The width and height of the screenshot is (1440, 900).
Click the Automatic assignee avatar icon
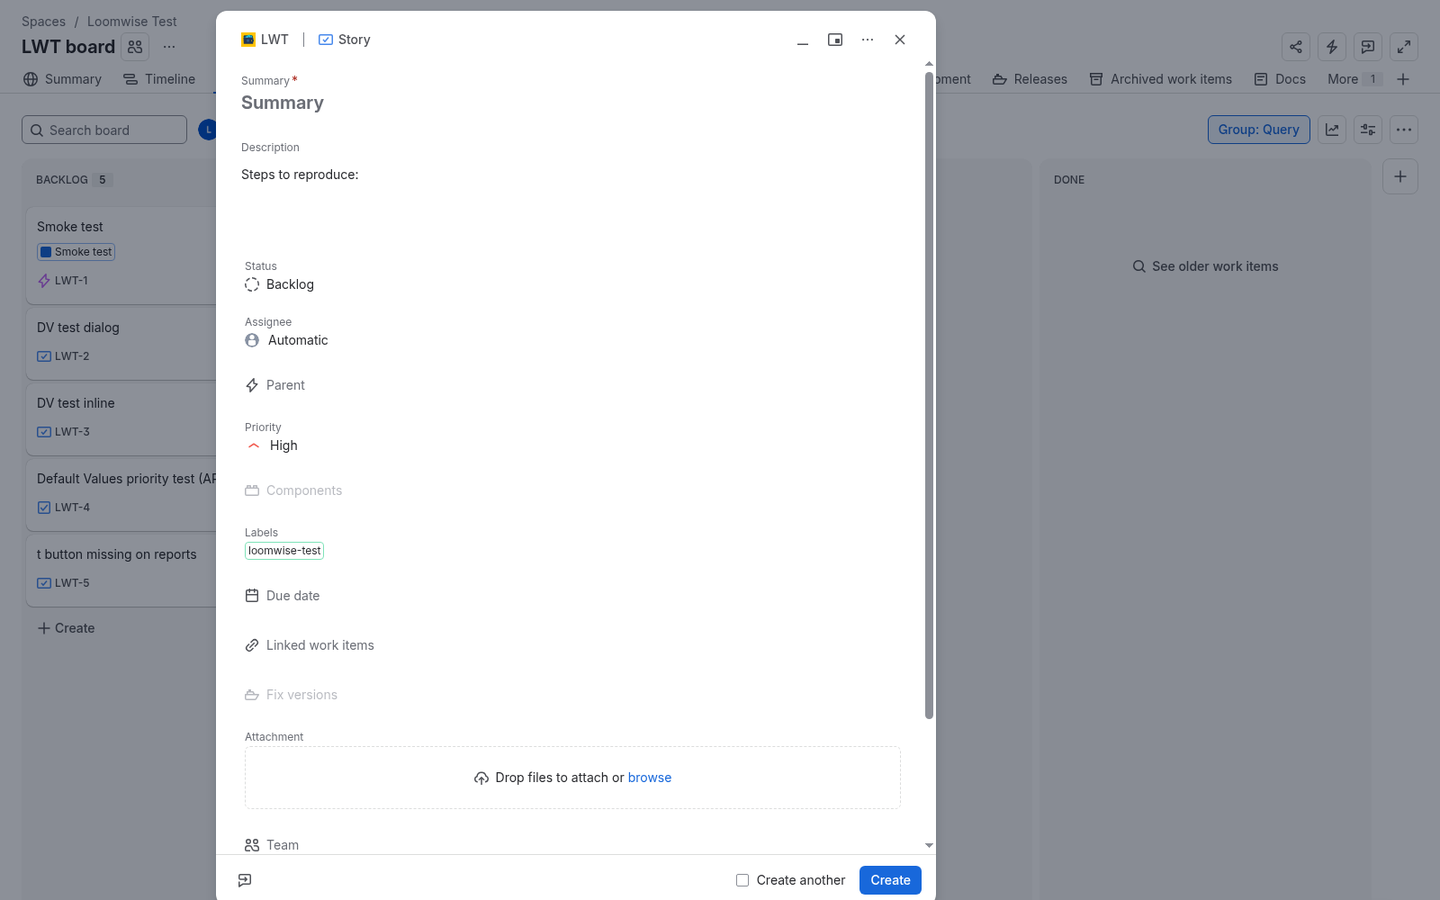click(252, 340)
